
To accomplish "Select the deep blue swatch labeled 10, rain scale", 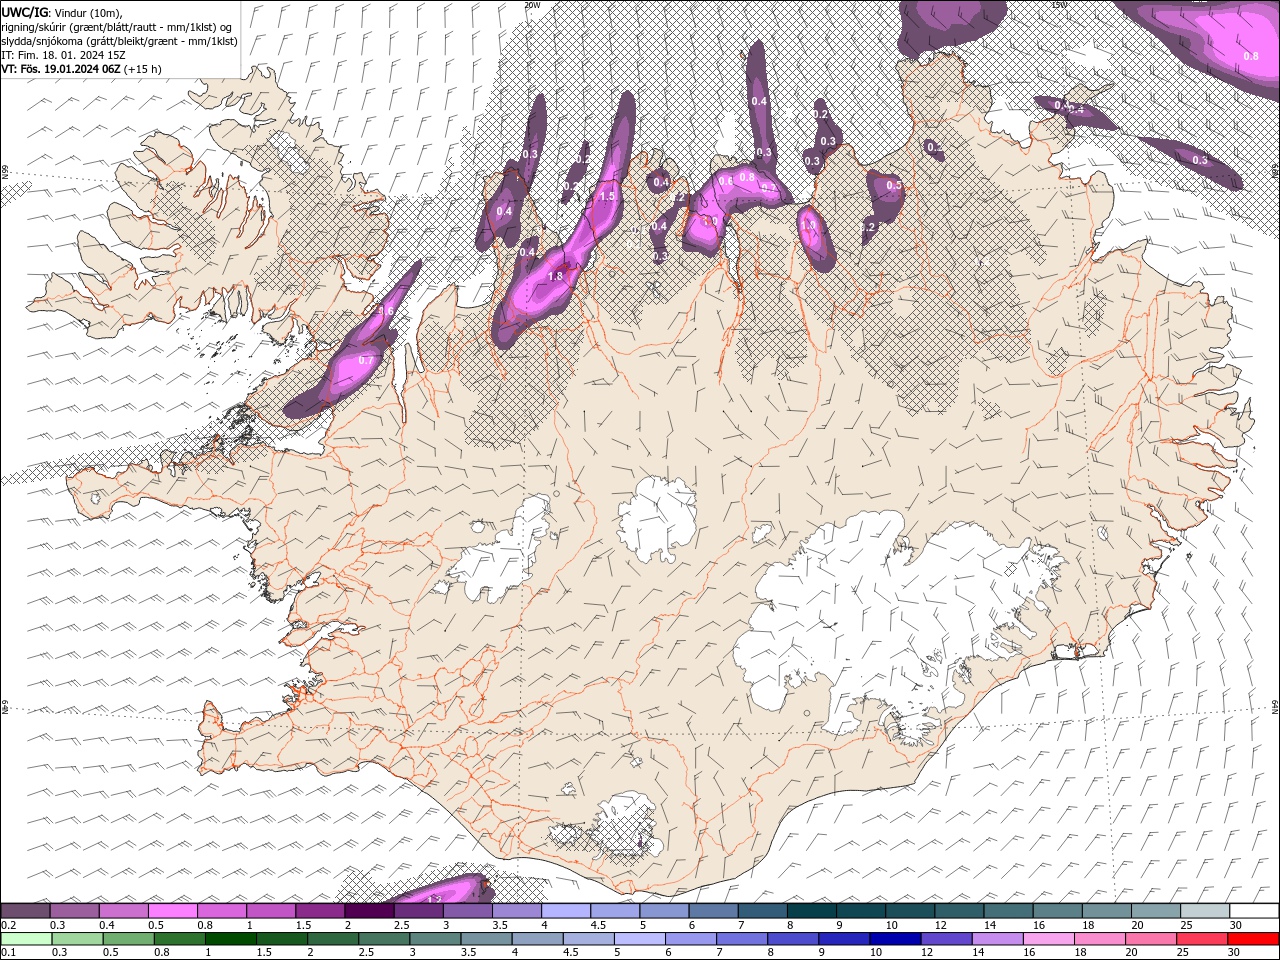I will tap(895, 939).
